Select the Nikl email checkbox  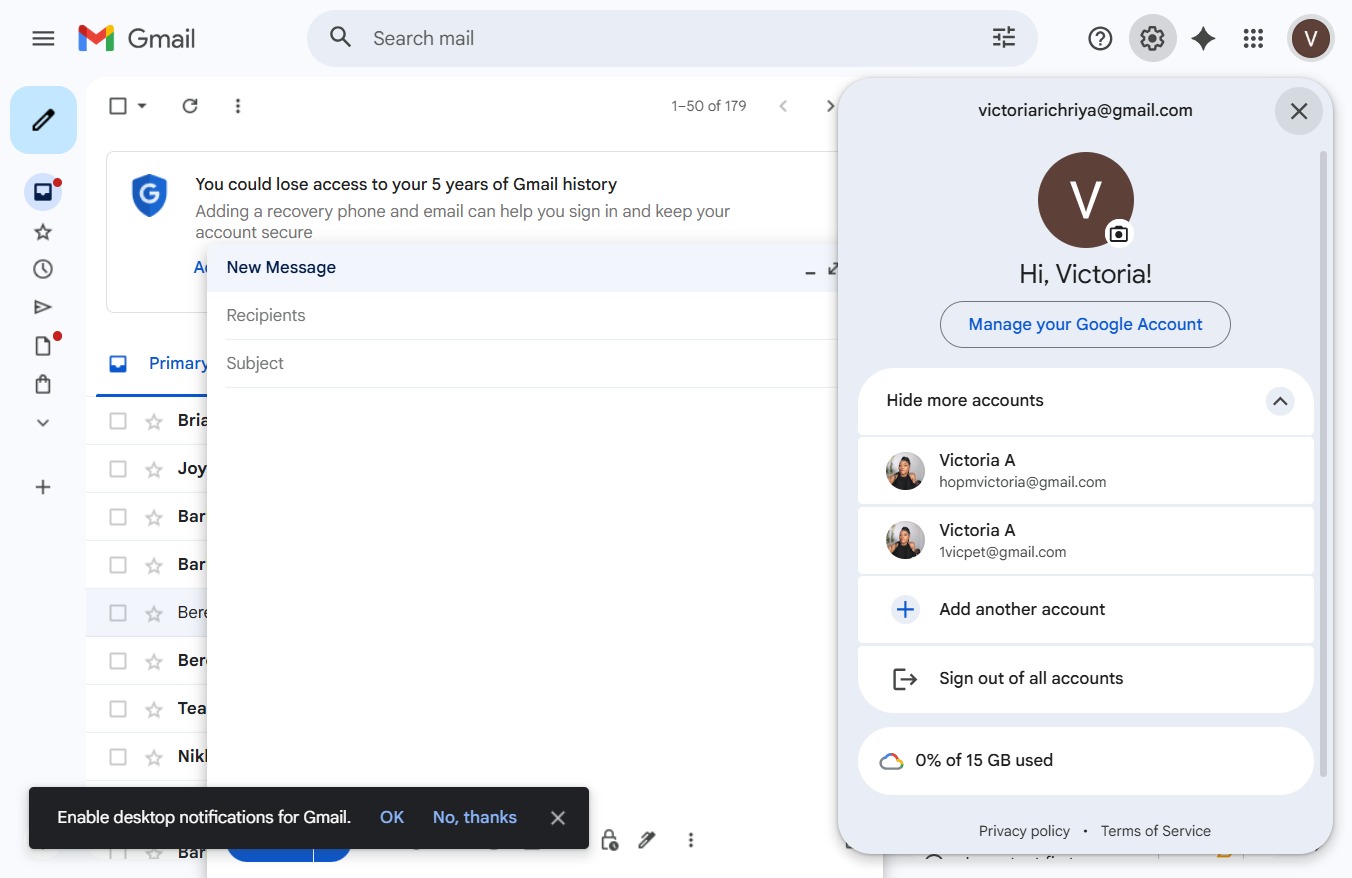pyautogui.click(x=118, y=757)
